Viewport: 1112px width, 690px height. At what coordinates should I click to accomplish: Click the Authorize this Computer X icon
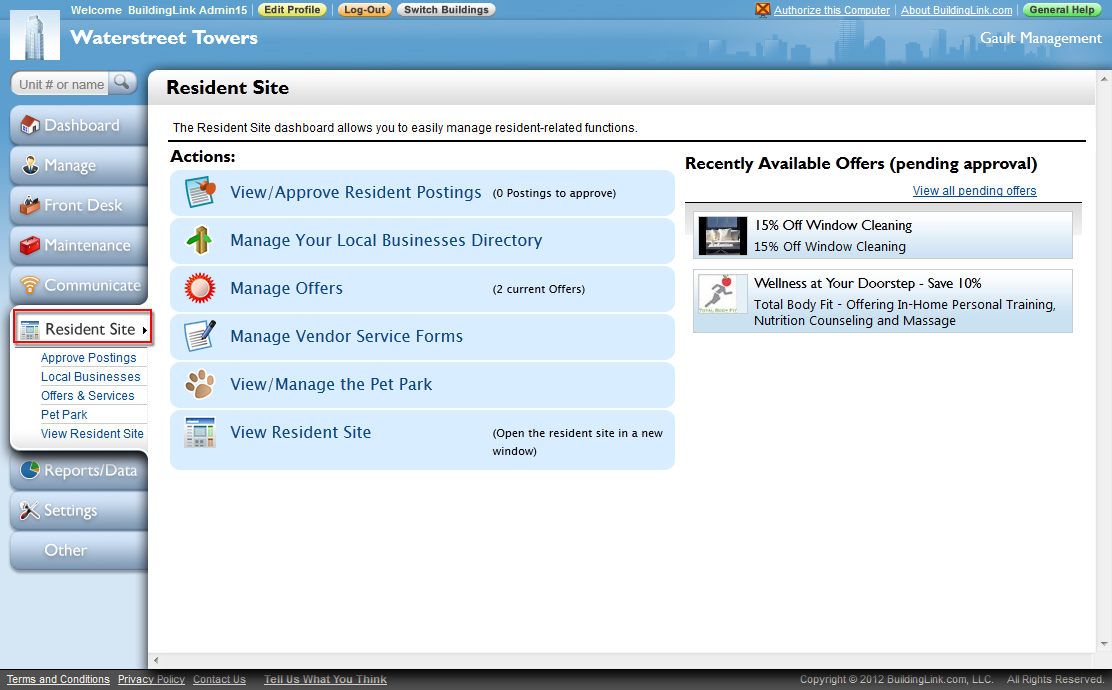point(762,9)
